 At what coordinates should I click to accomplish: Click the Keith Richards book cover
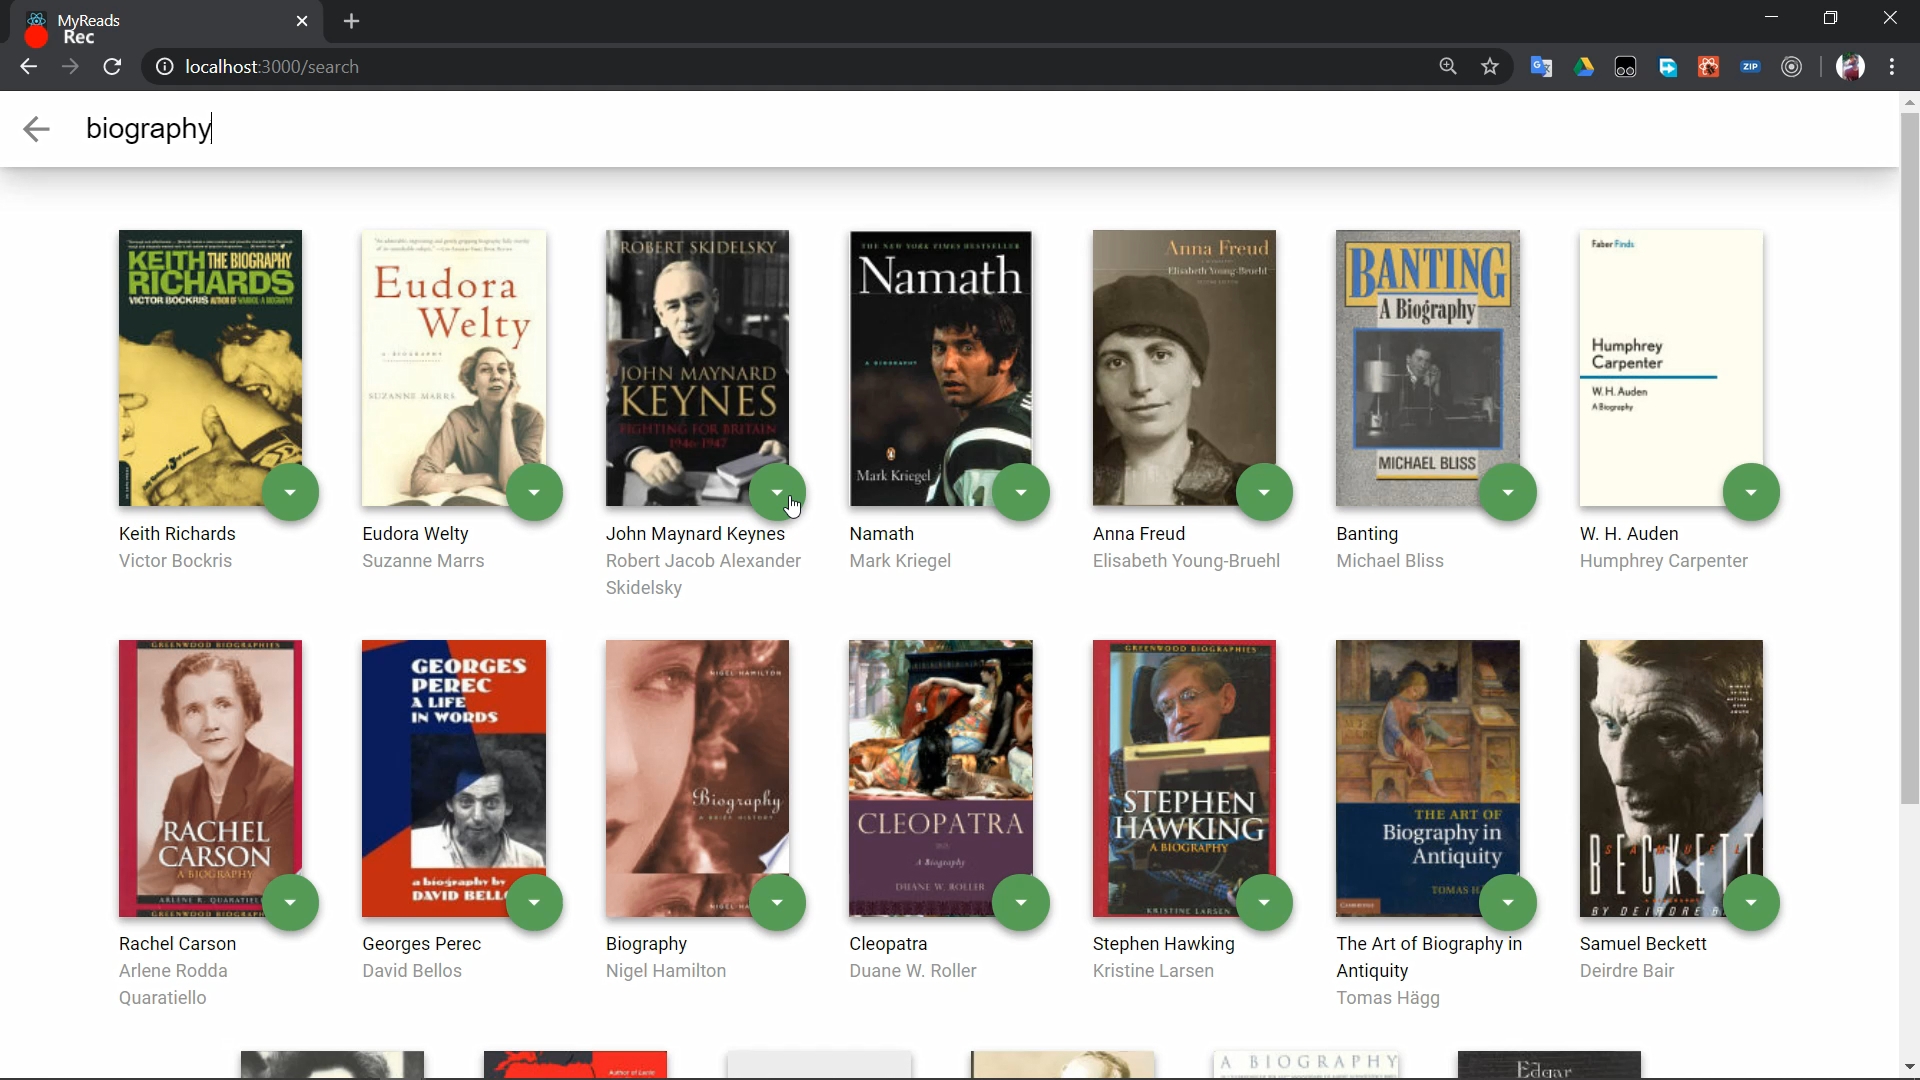[x=210, y=368]
